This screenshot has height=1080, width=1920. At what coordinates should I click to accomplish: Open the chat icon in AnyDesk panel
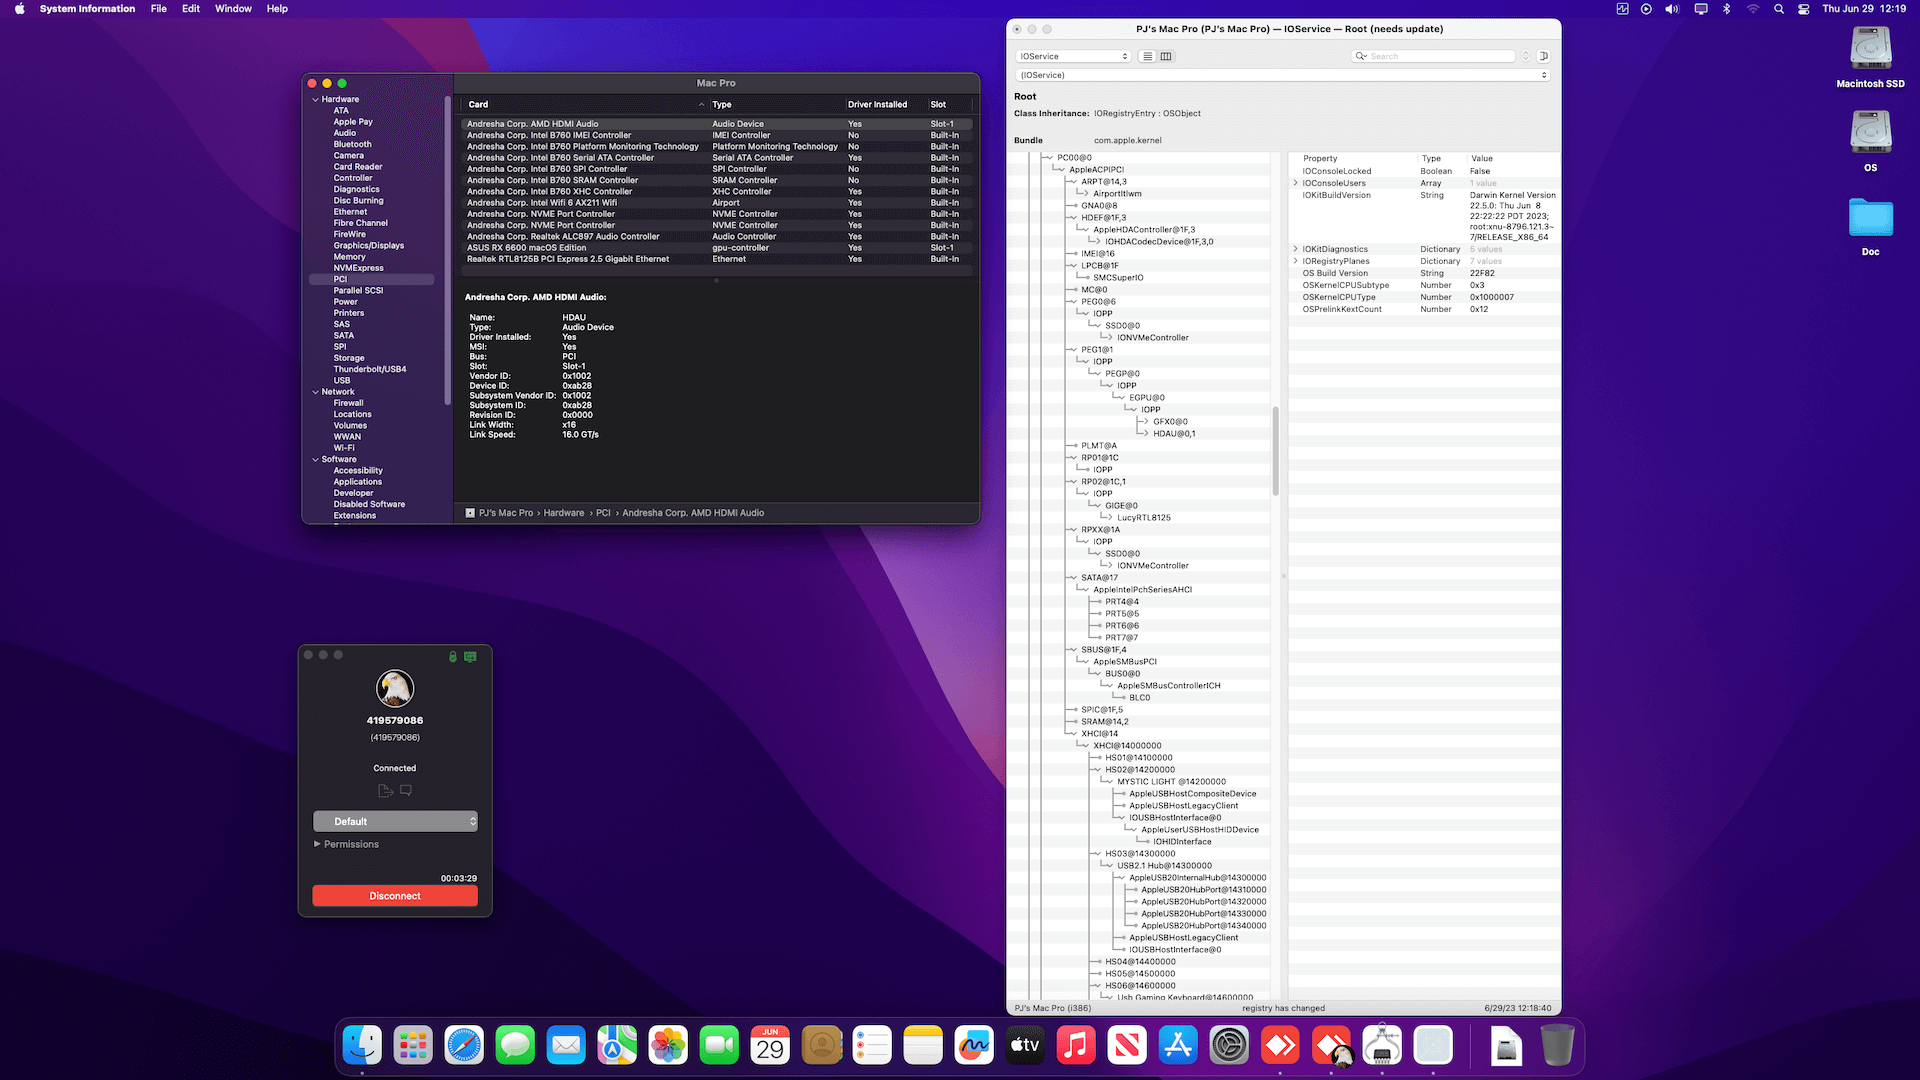coord(406,791)
